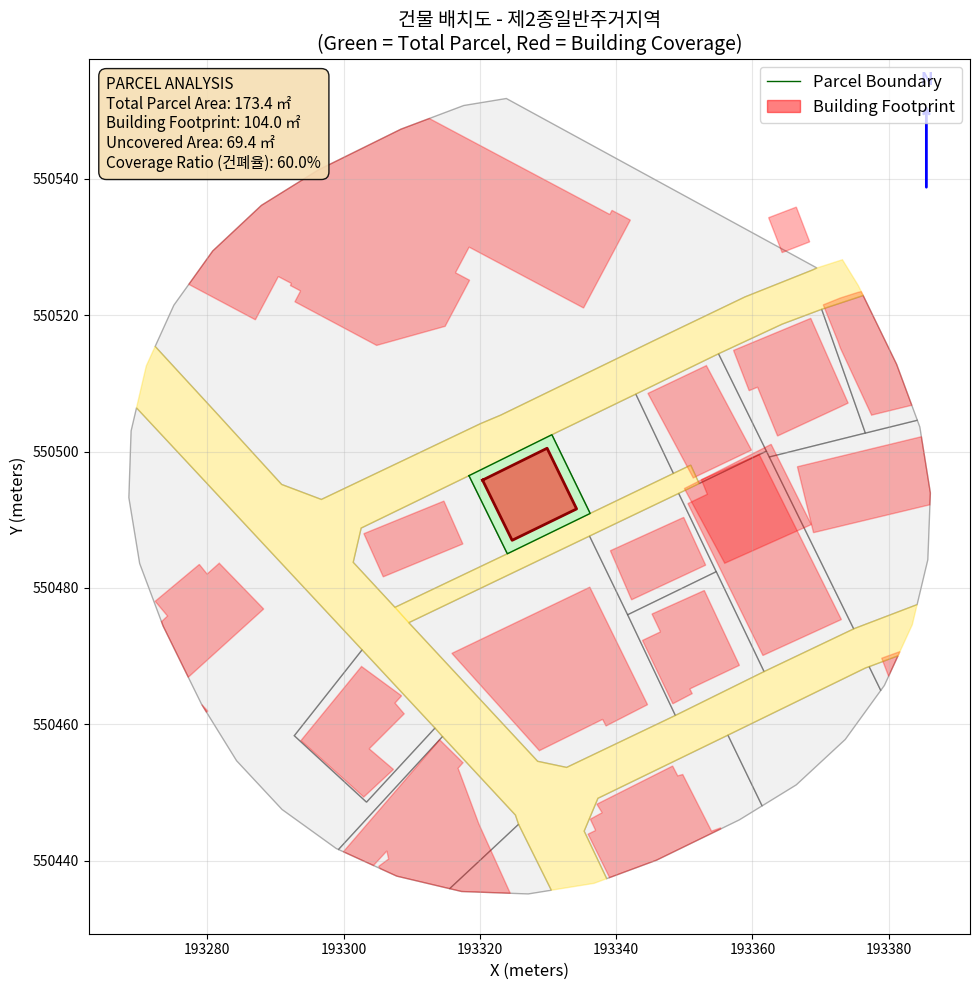Click the 550540 tick label on Y axis

pos(55,179)
